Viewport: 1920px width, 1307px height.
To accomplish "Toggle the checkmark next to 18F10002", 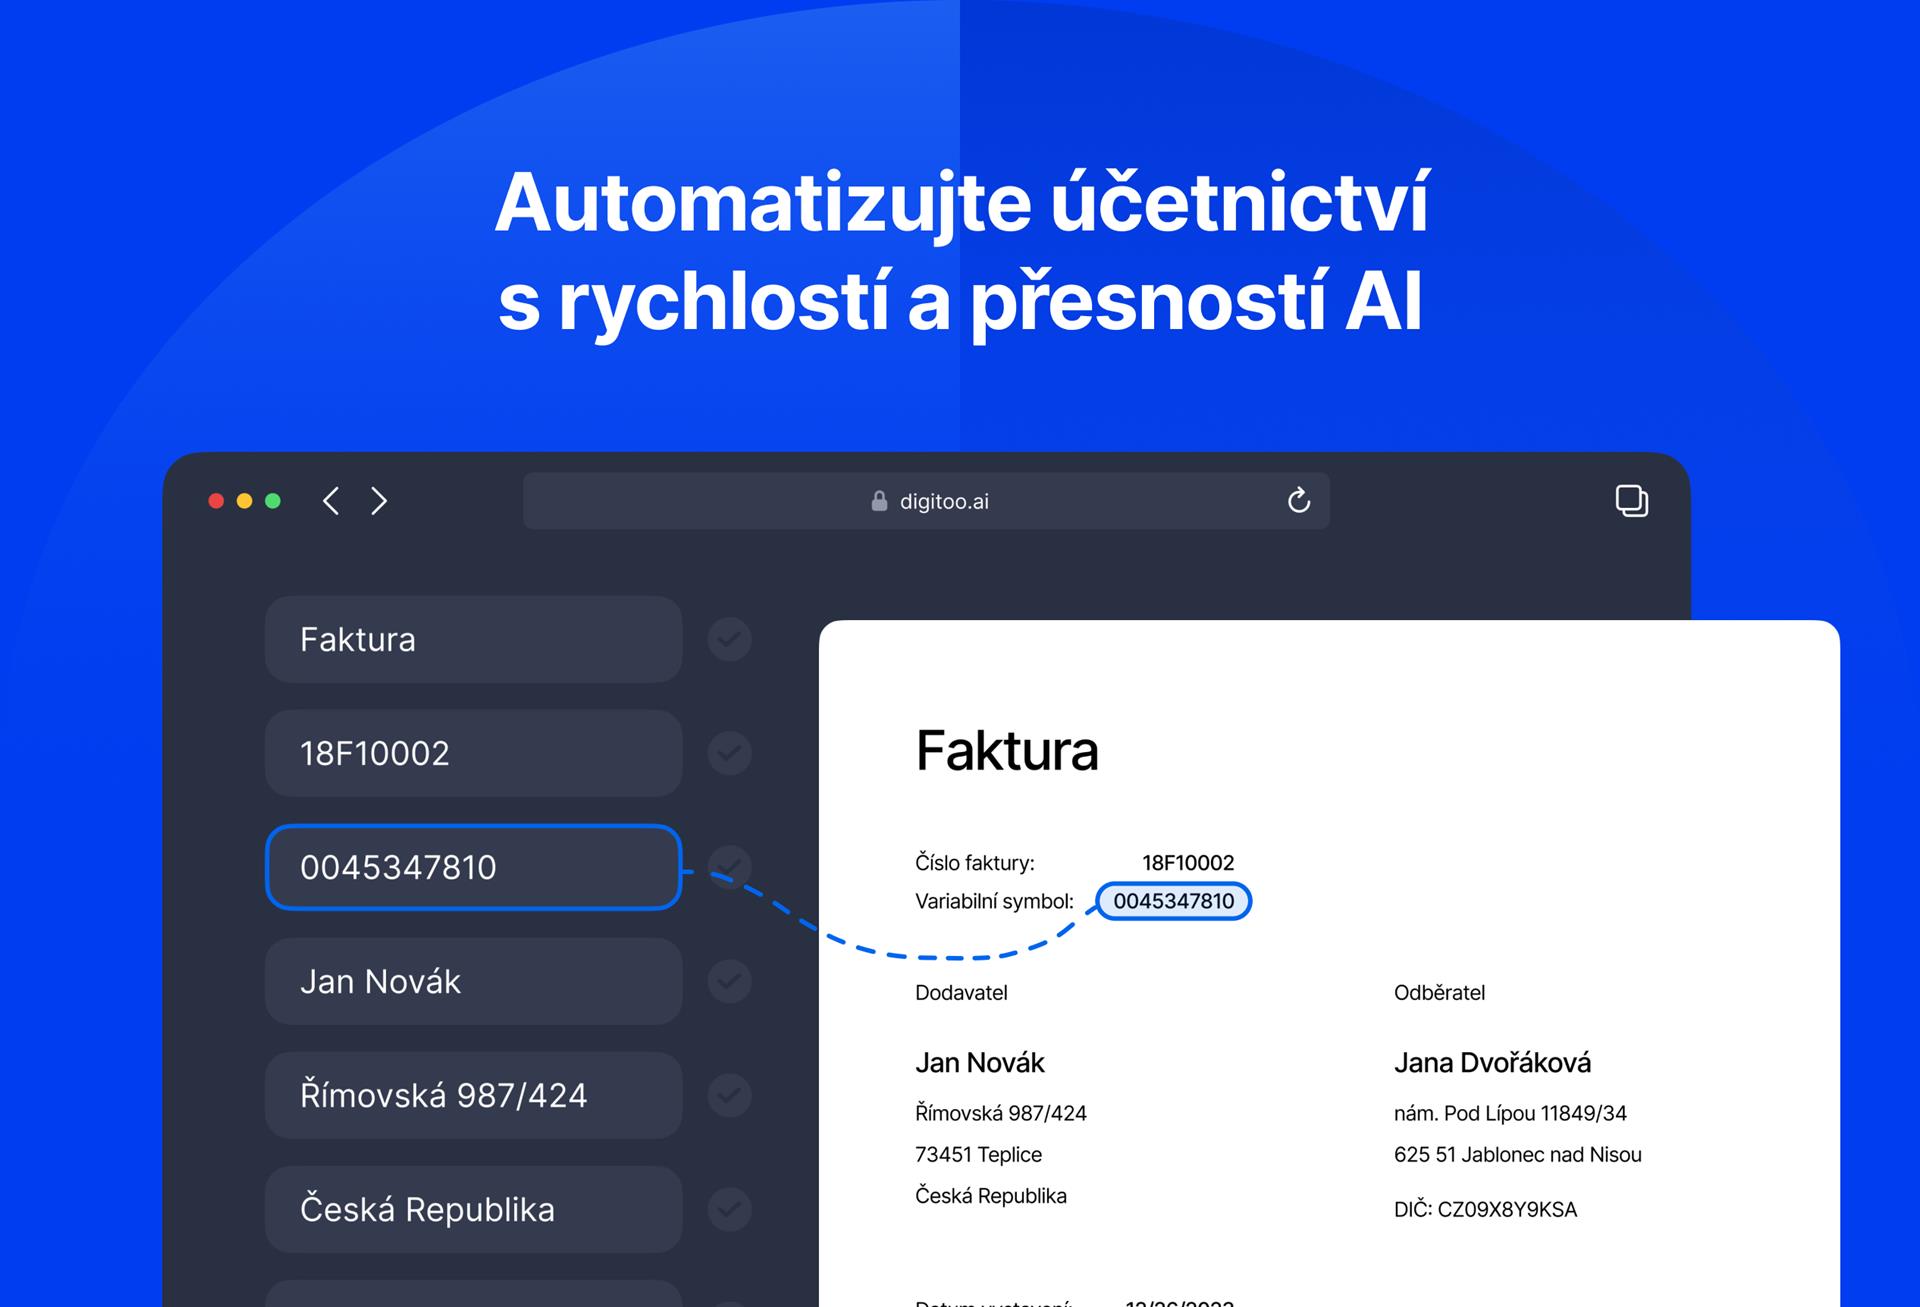I will pyautogui.click(x=729, y=753).
